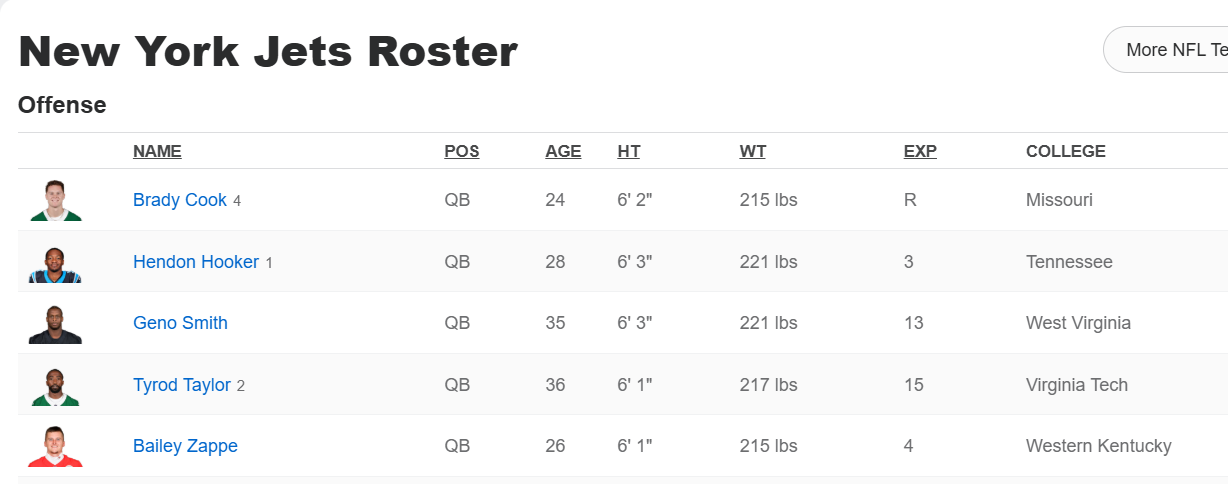1228x484 pixels.
Task: Click the Offense section heading
Action: coord(62,105)
